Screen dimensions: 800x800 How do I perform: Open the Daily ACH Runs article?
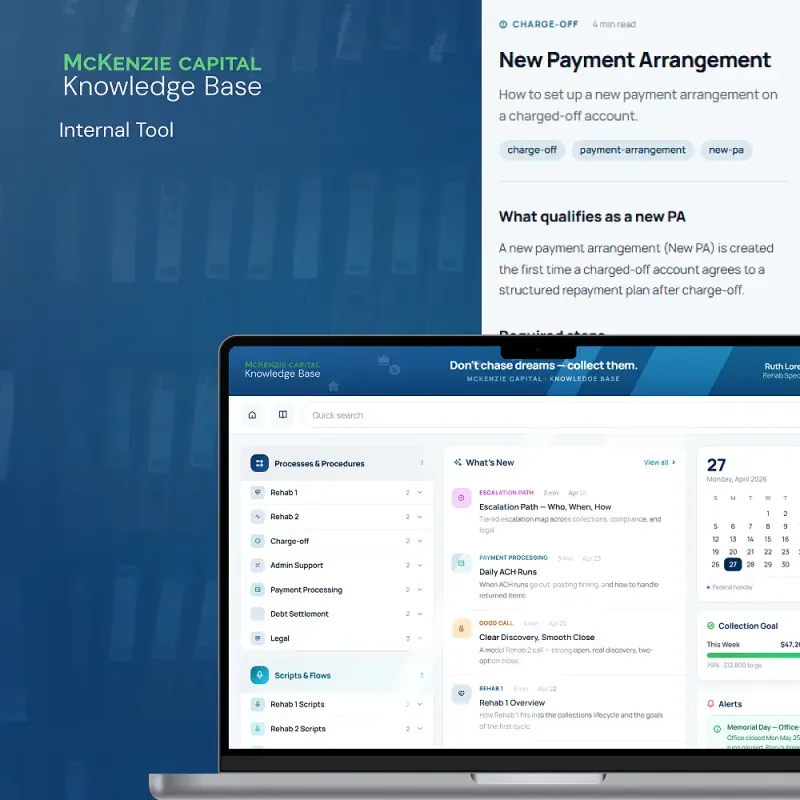coord(508,572)
